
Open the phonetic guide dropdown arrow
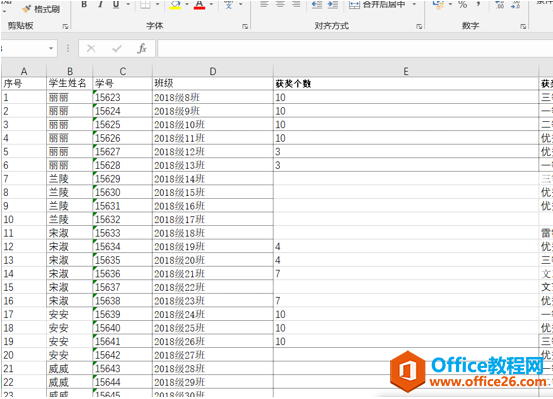coord(241,5)
